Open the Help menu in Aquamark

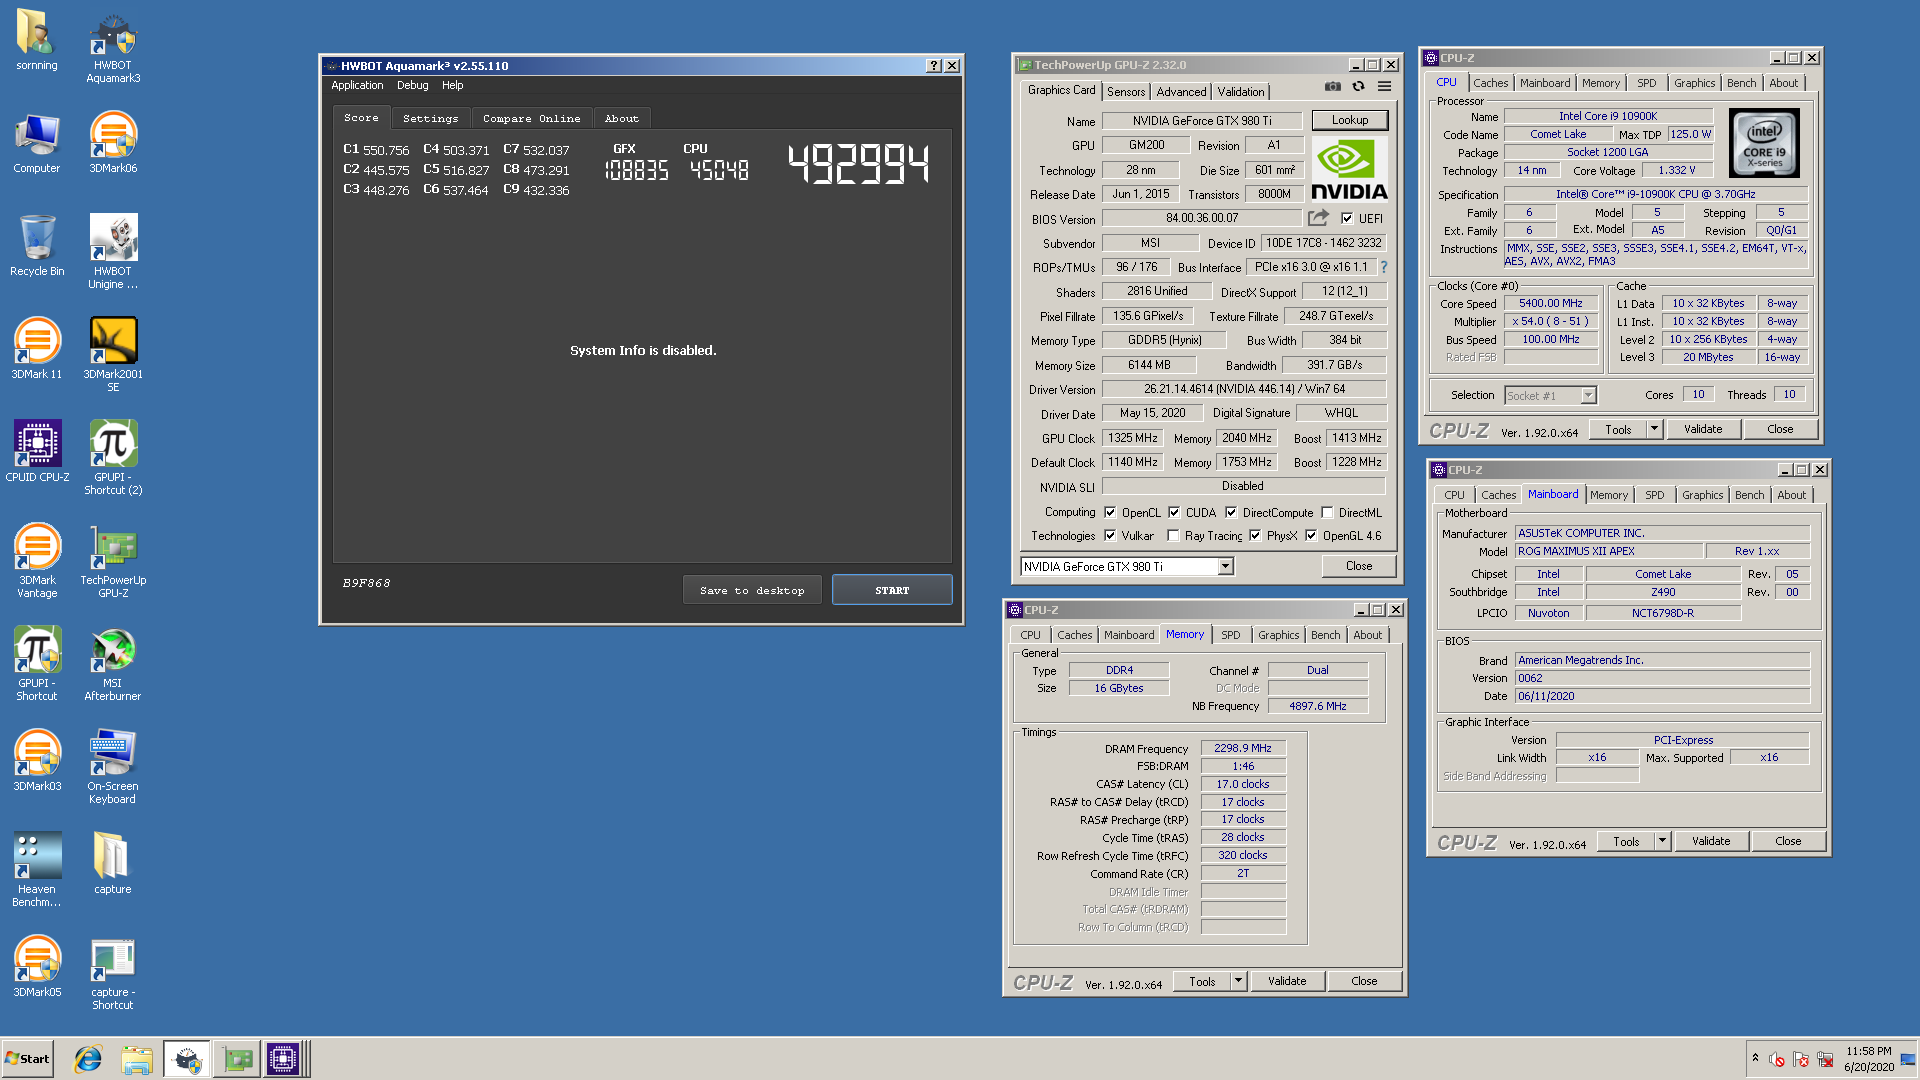(x=452, y=85)
